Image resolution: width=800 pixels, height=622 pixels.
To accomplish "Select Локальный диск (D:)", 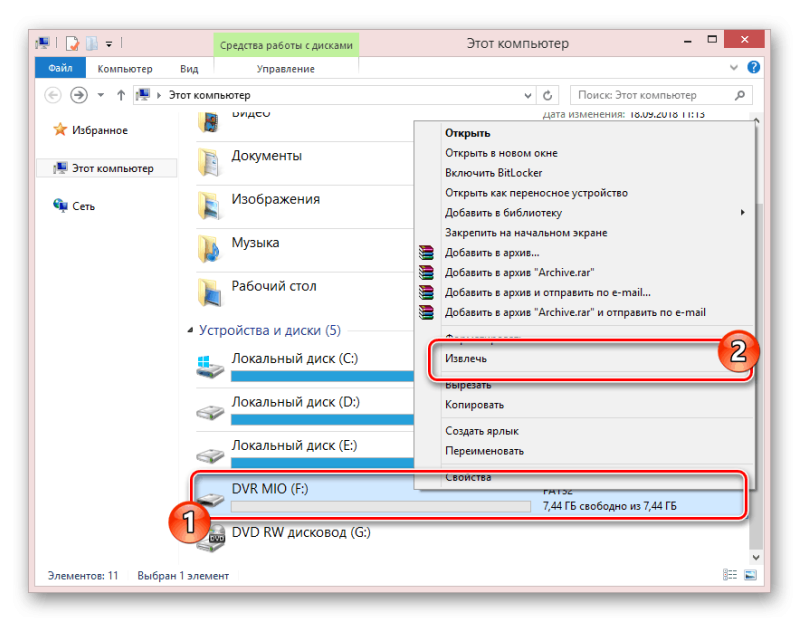I will [295, 402].
